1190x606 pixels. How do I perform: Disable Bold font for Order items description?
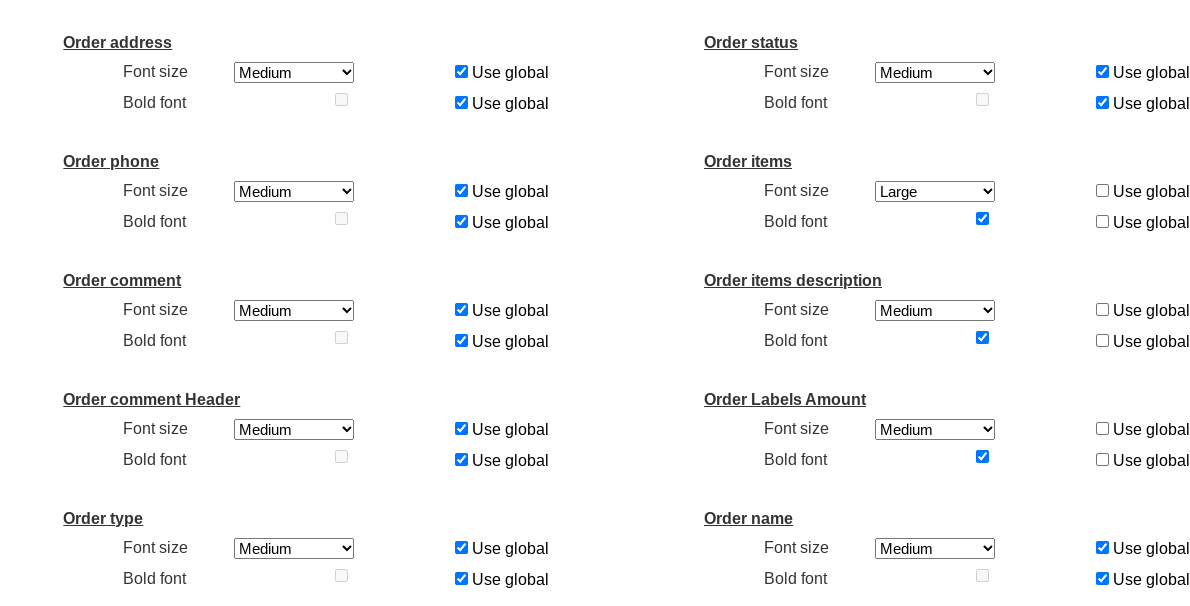click(x=982, y=338)
